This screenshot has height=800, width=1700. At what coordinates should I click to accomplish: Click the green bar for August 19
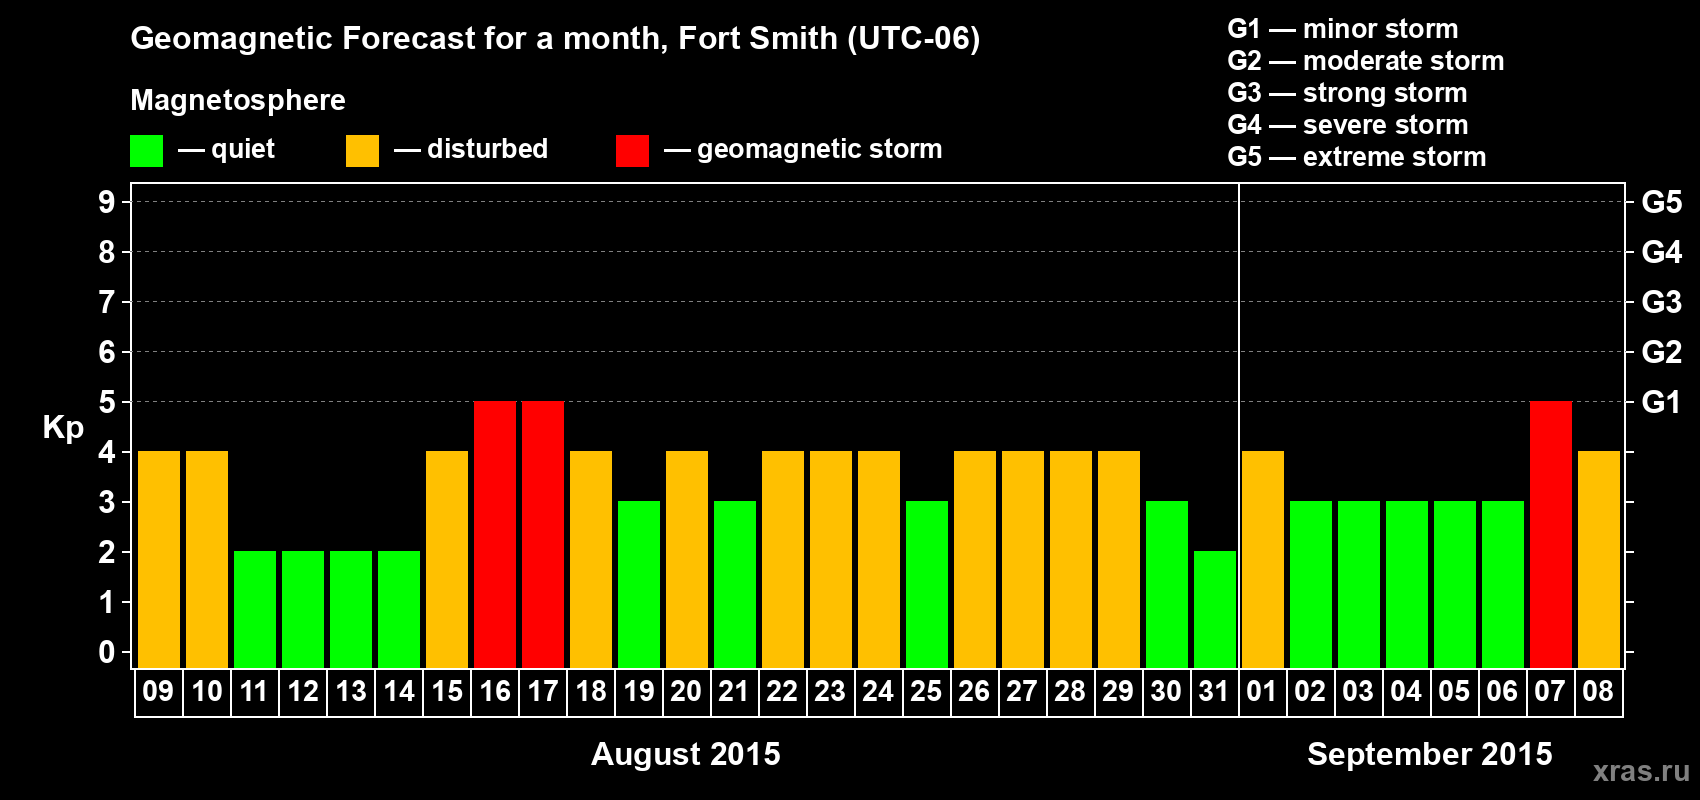point(639,584)
